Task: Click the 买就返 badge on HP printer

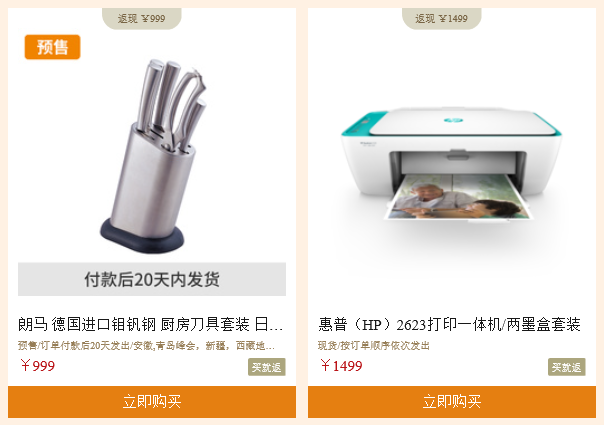Action: [567, 367]
